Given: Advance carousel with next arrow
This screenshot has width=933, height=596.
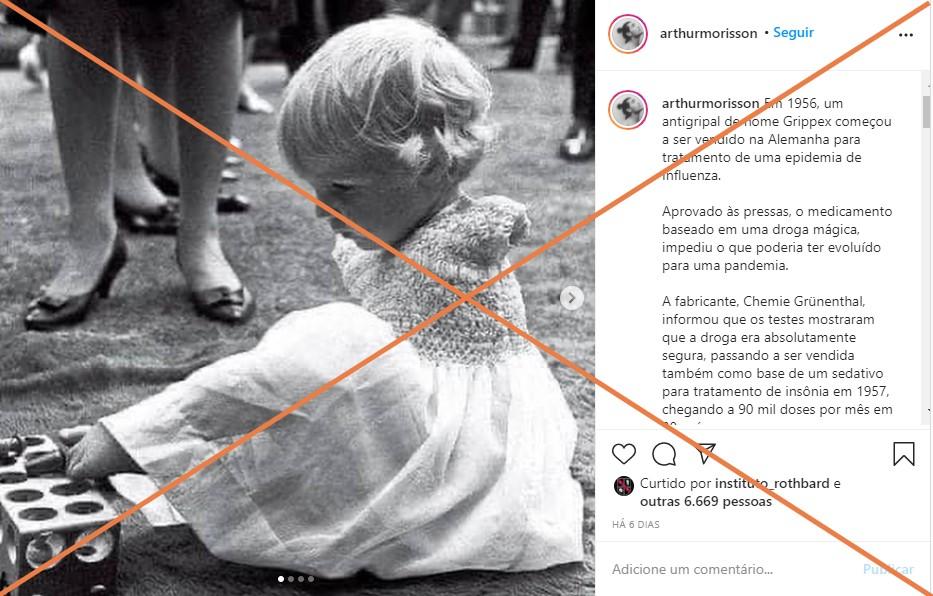Looking at the screenshot, I should point(572,298).
